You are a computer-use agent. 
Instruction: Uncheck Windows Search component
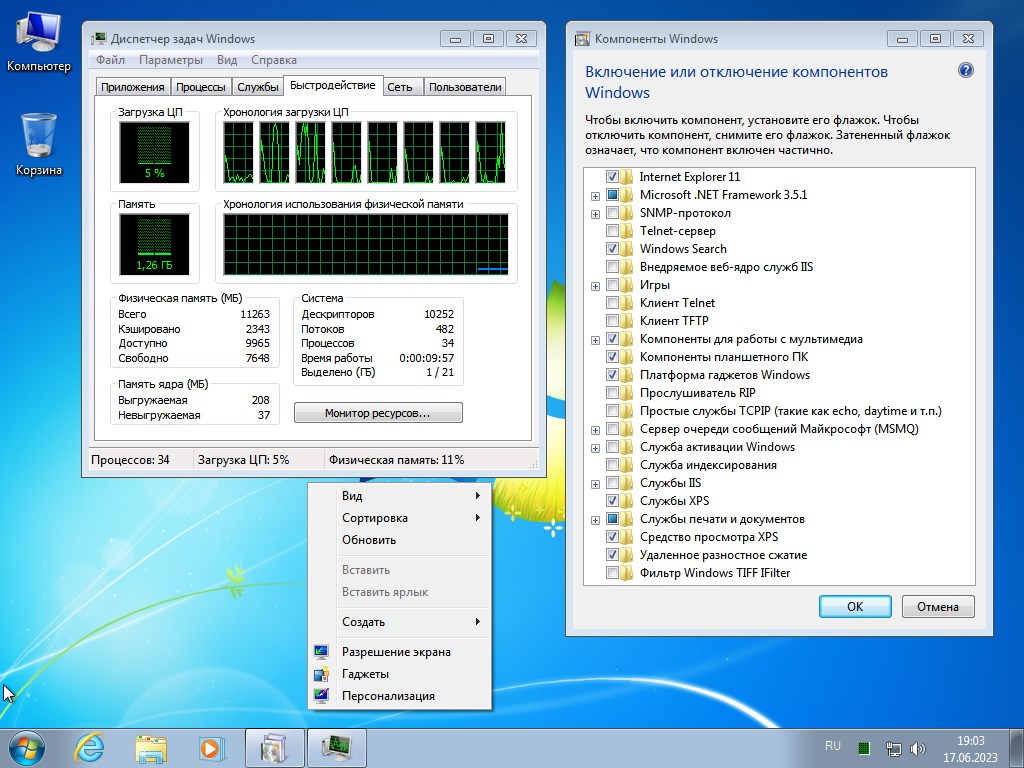coord(612,249)
